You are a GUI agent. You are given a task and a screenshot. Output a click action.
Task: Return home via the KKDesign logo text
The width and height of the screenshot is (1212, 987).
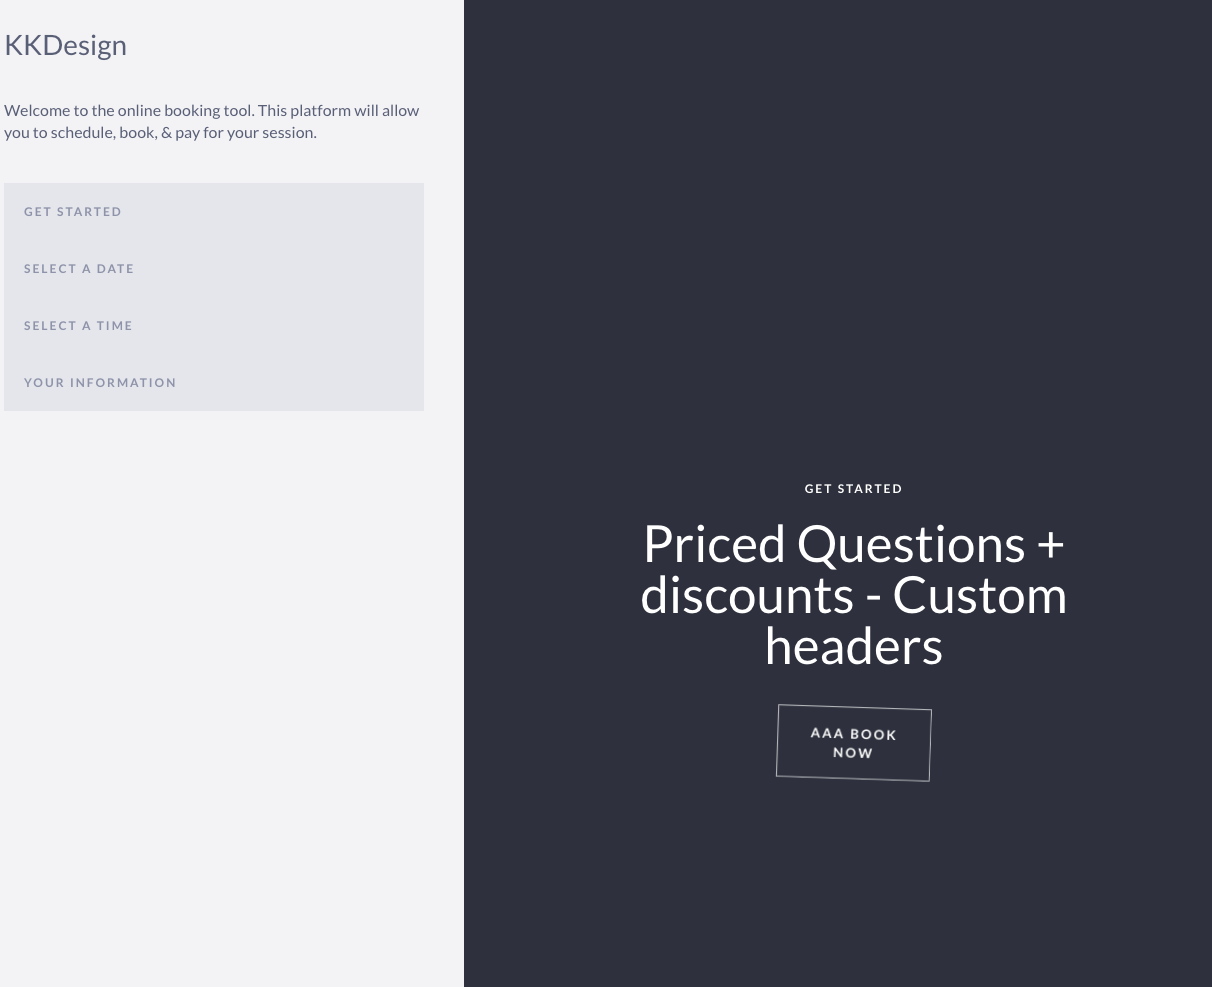(65, 44)
